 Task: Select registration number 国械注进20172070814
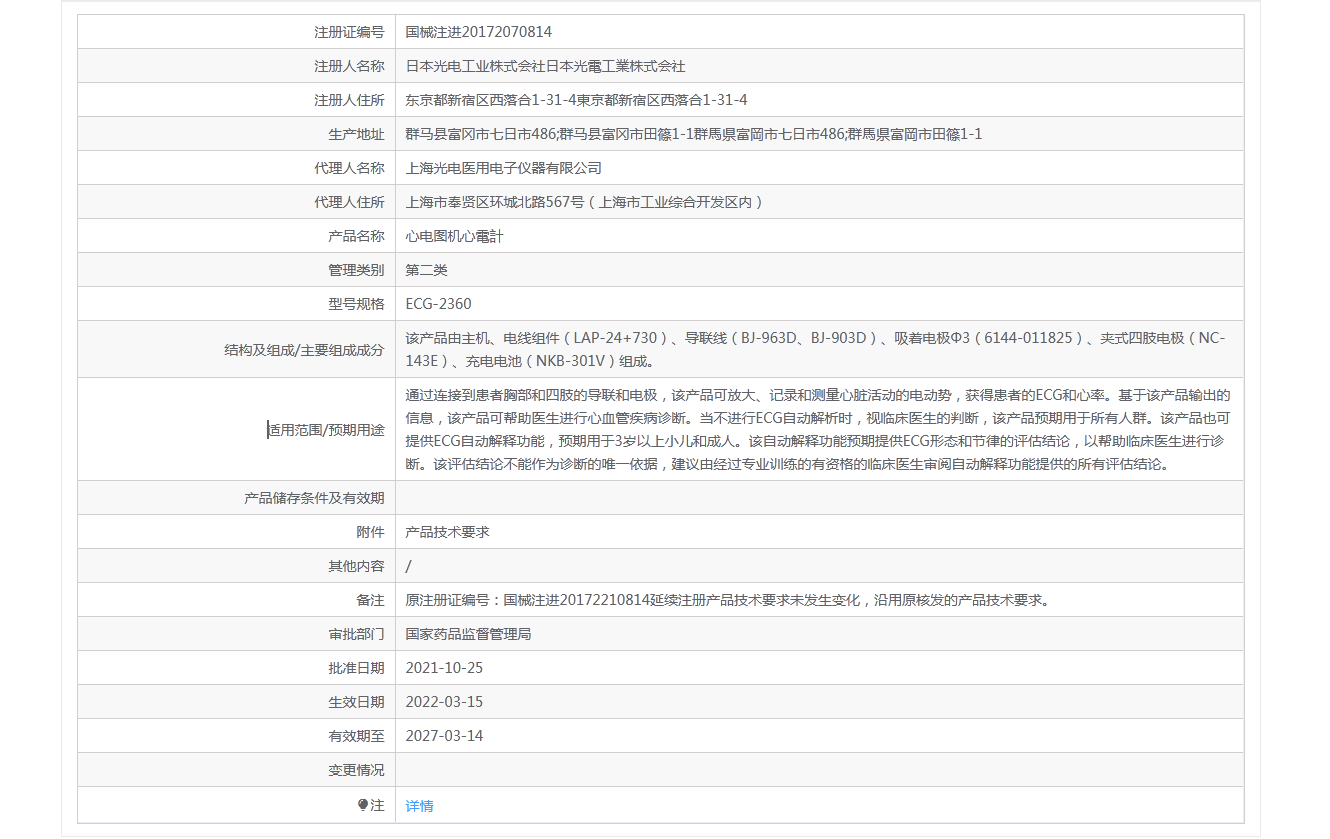tap(478, 32)
